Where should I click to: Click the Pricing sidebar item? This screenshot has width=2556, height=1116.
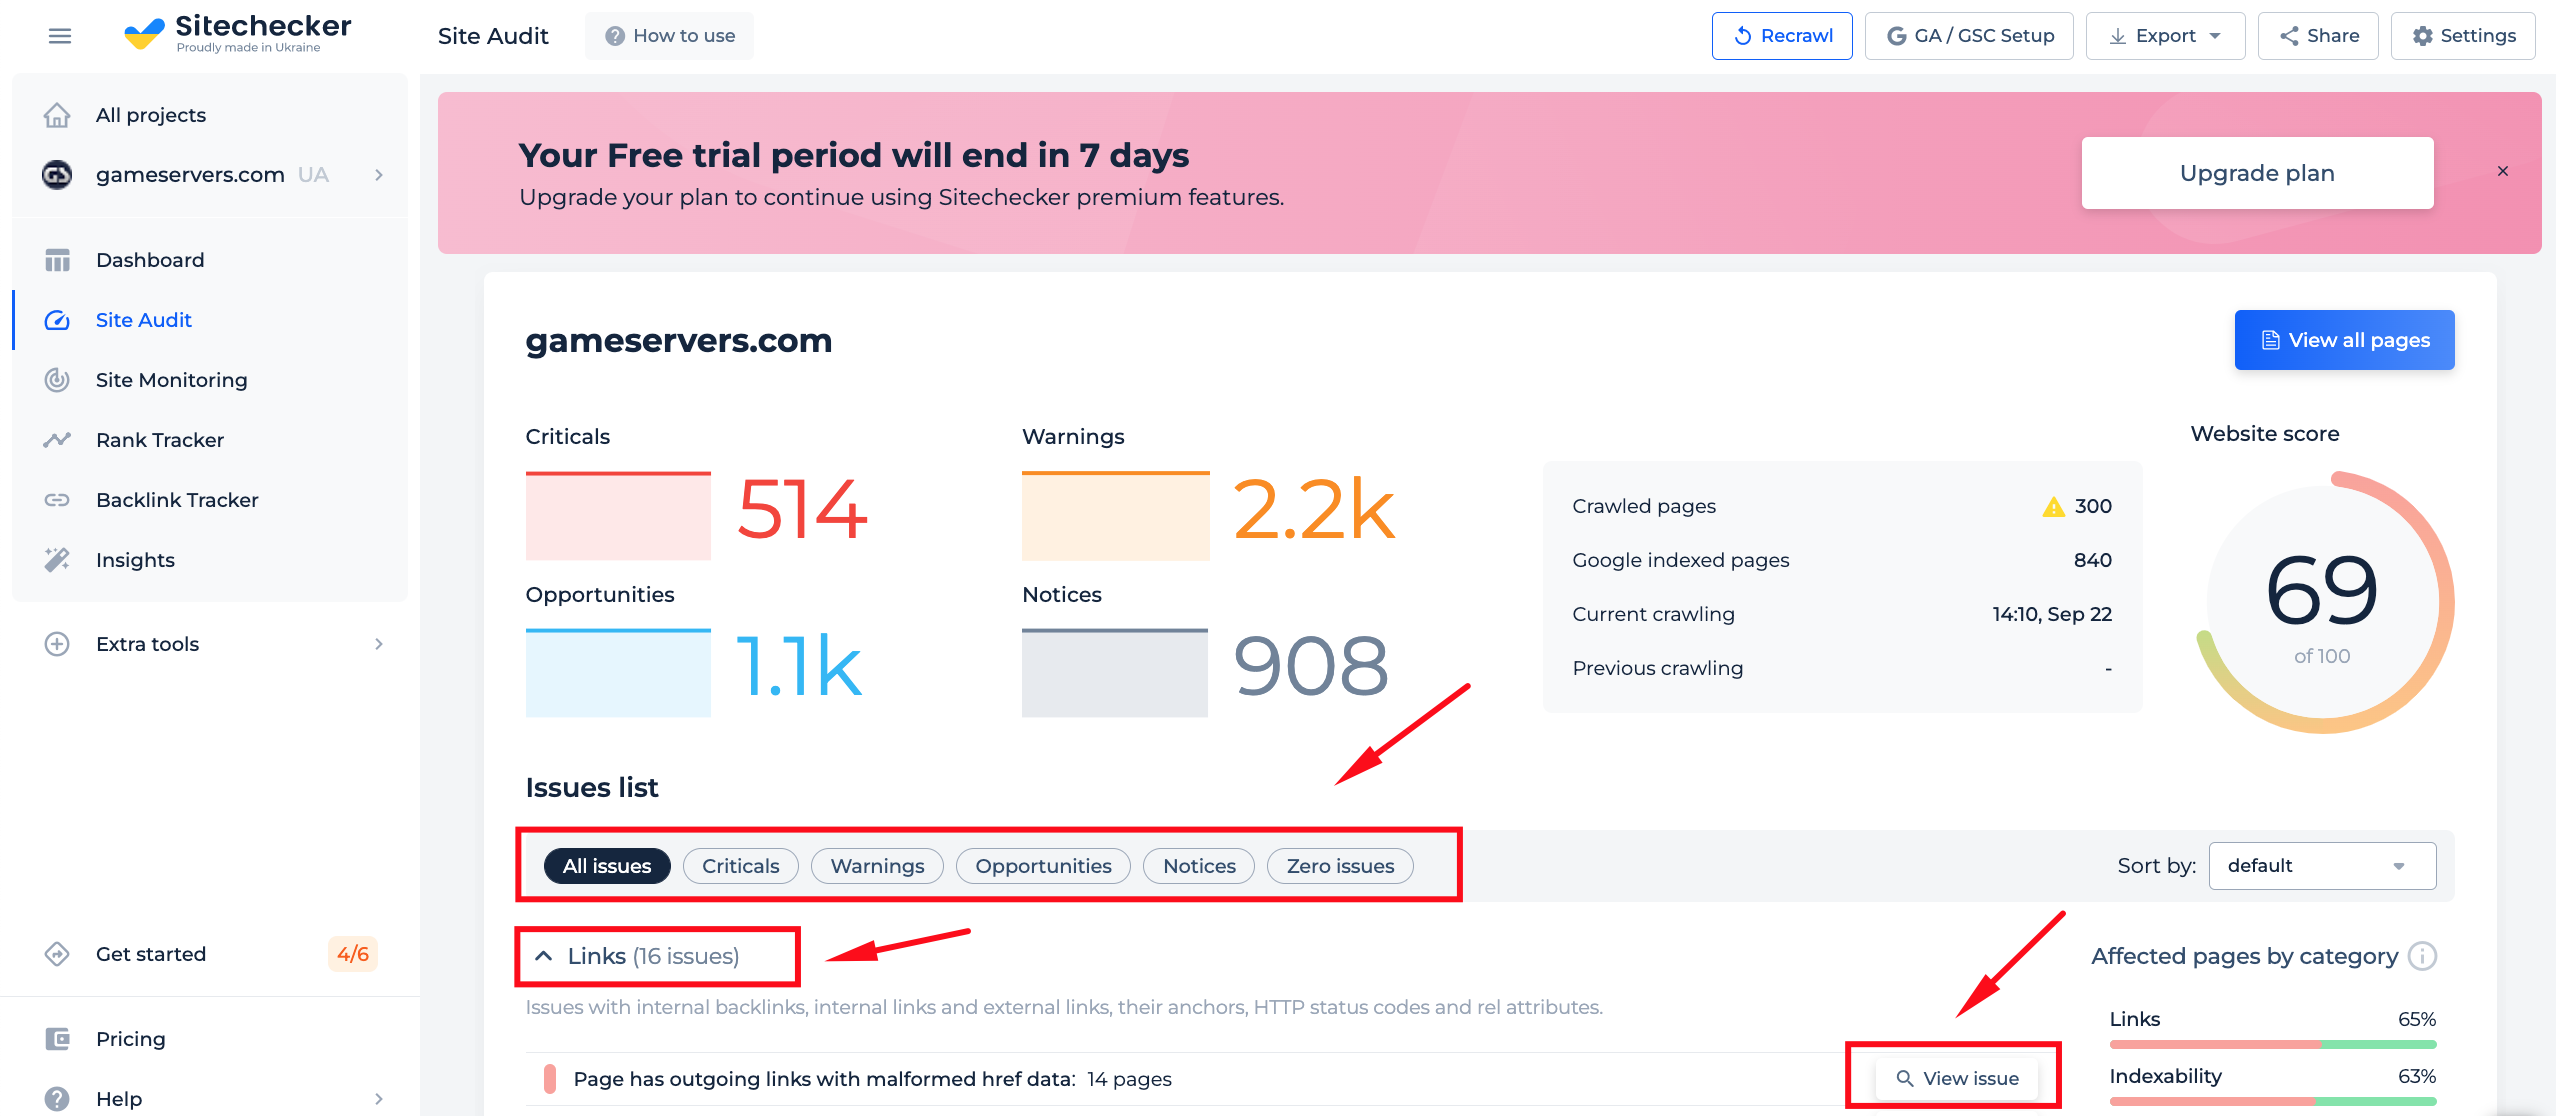(130, 1039)
